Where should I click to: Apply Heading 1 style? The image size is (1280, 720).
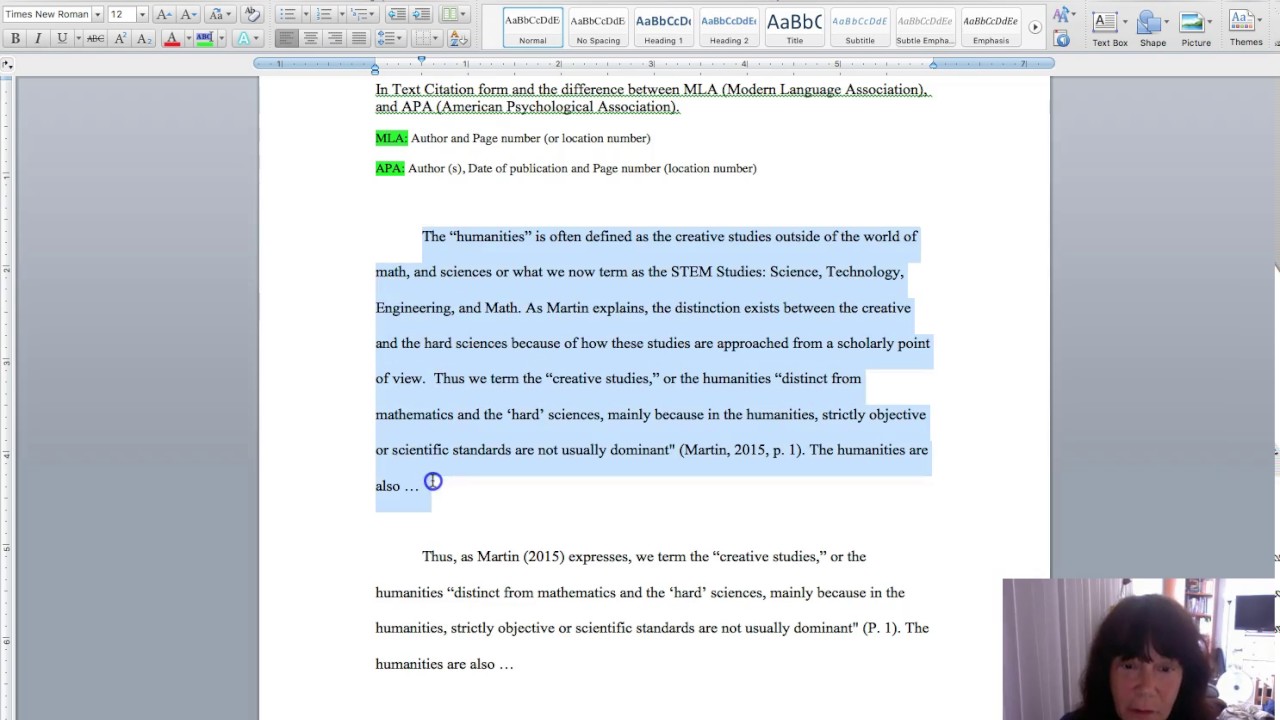[x=663, y=27]
